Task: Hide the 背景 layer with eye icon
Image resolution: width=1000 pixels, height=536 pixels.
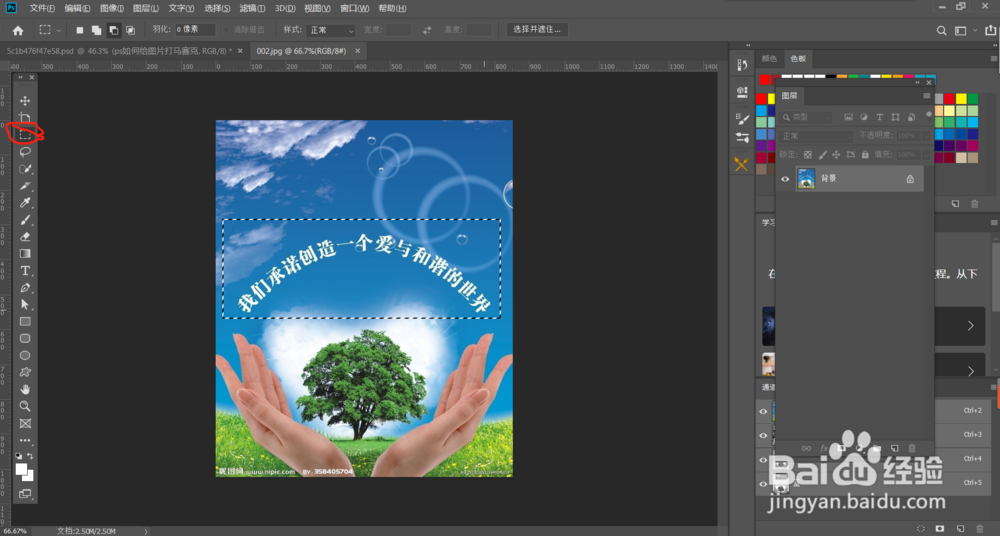Action: (785, 179)
